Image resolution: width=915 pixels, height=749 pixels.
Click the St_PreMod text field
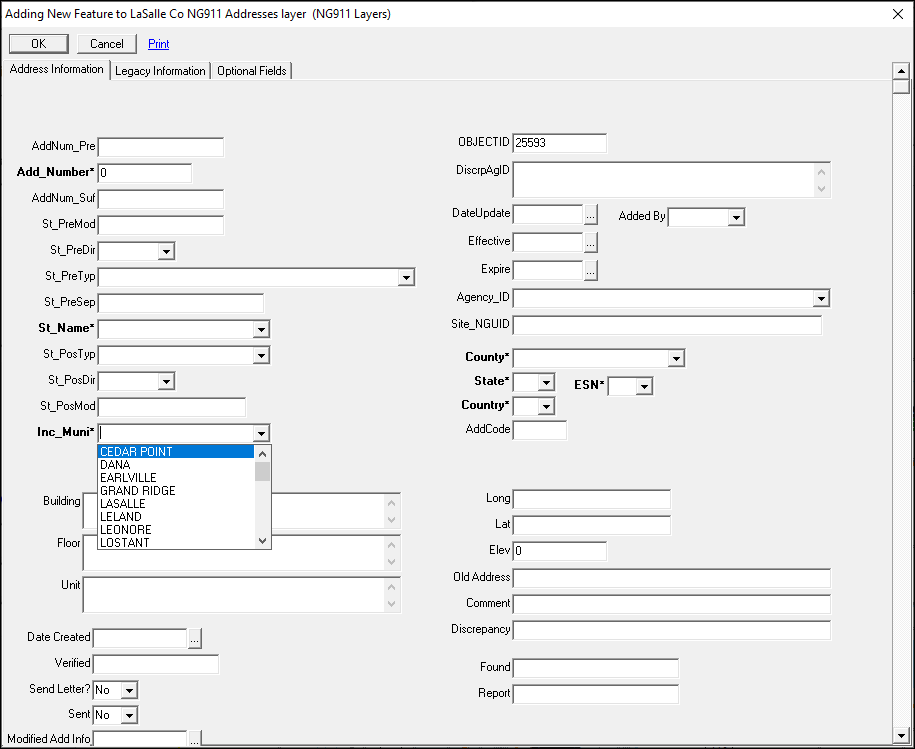pyautogui.click(x=160, y=225)
